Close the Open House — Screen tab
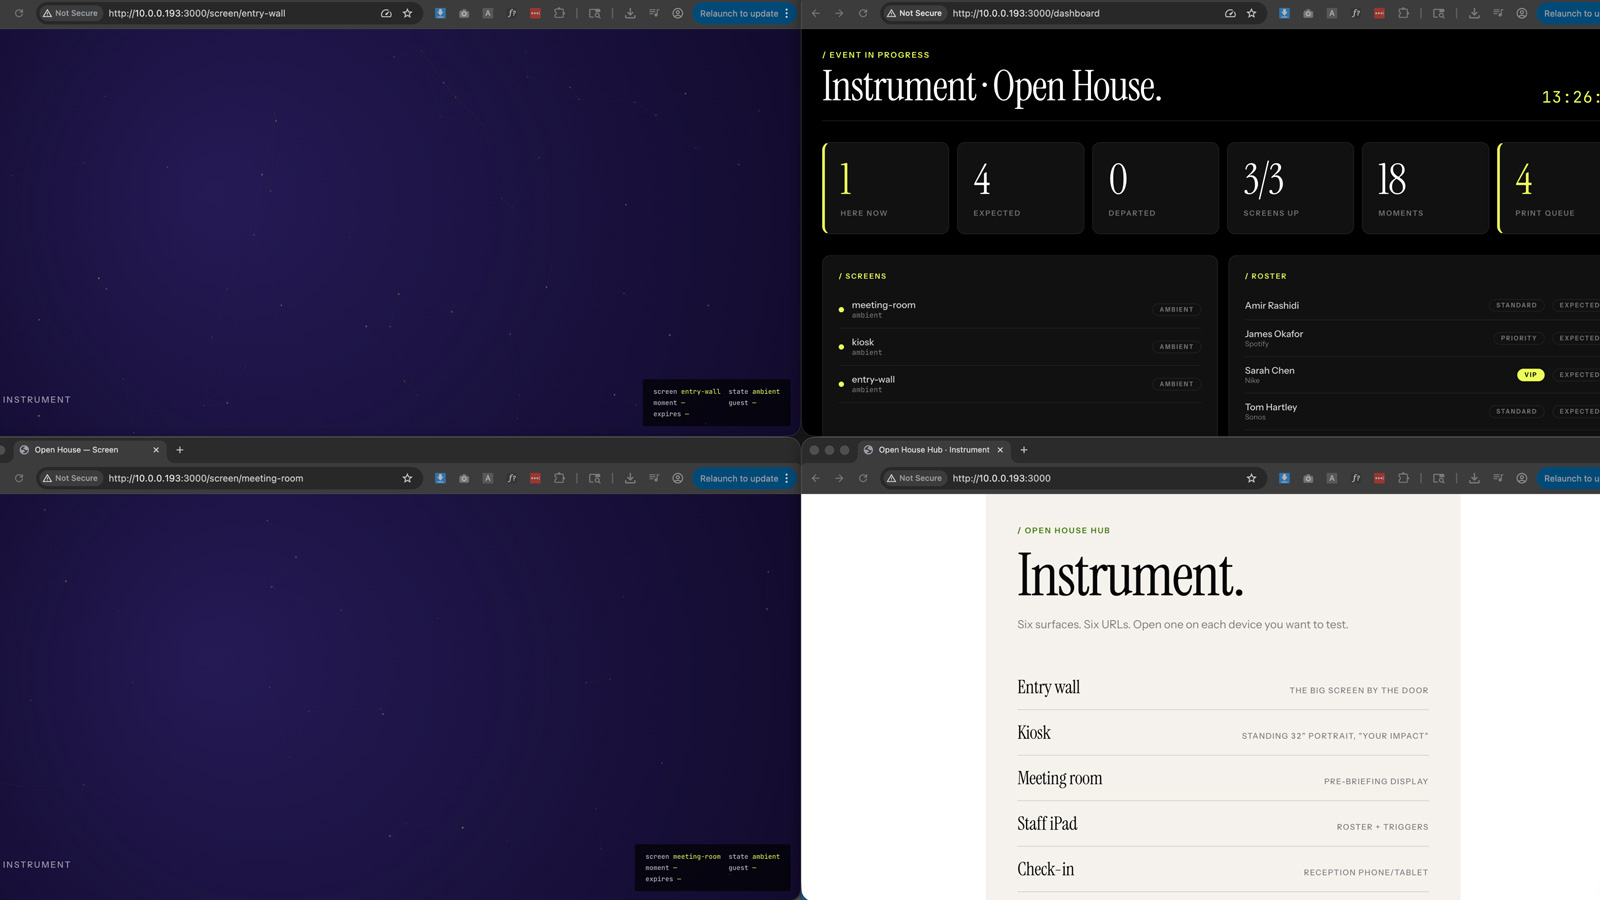The image size is (1600, 900). [156, 450]
